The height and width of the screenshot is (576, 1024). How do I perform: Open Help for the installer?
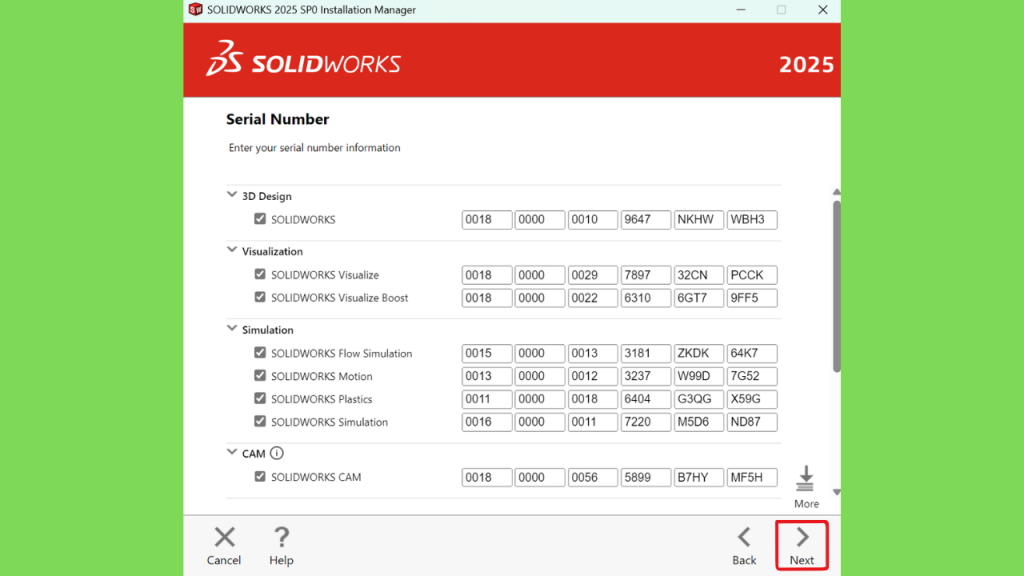tap(281, 546)
